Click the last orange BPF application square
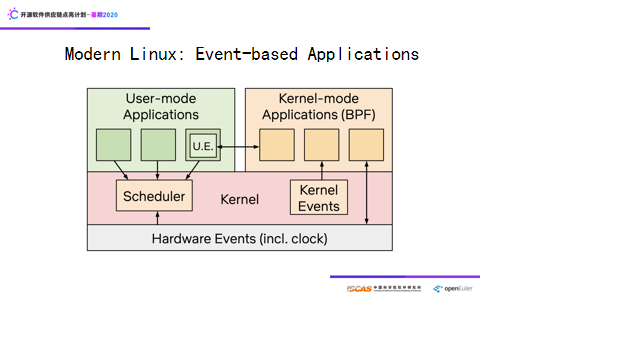The image size is (640, 360). point(366,145)
